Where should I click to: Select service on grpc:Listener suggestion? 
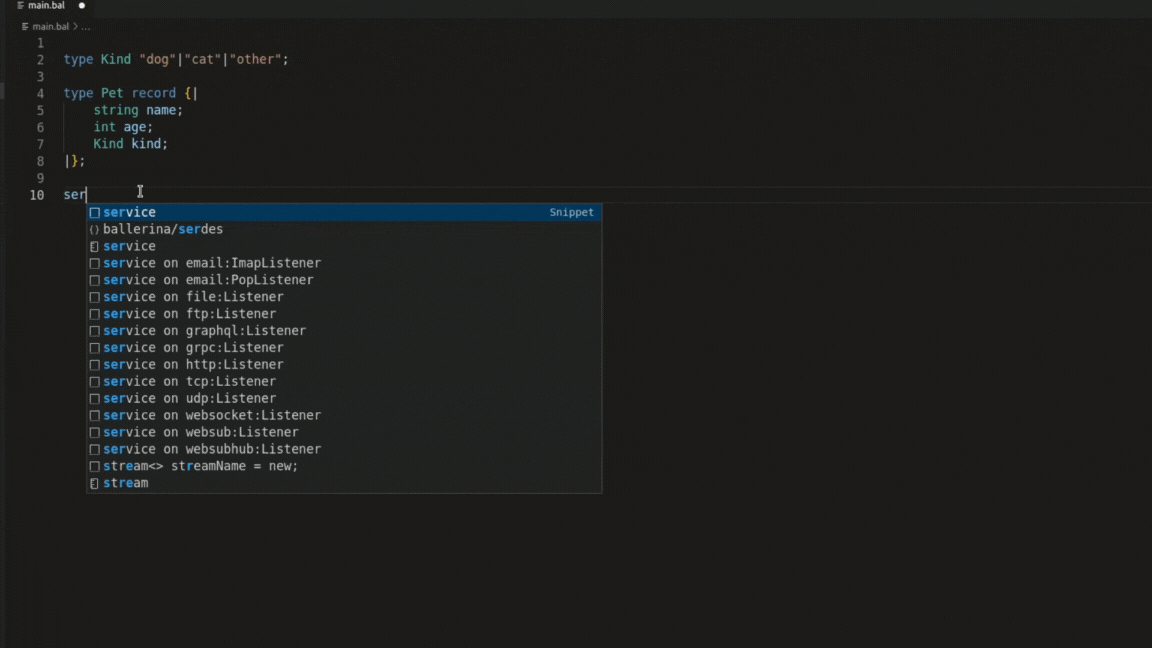[344, 348]
